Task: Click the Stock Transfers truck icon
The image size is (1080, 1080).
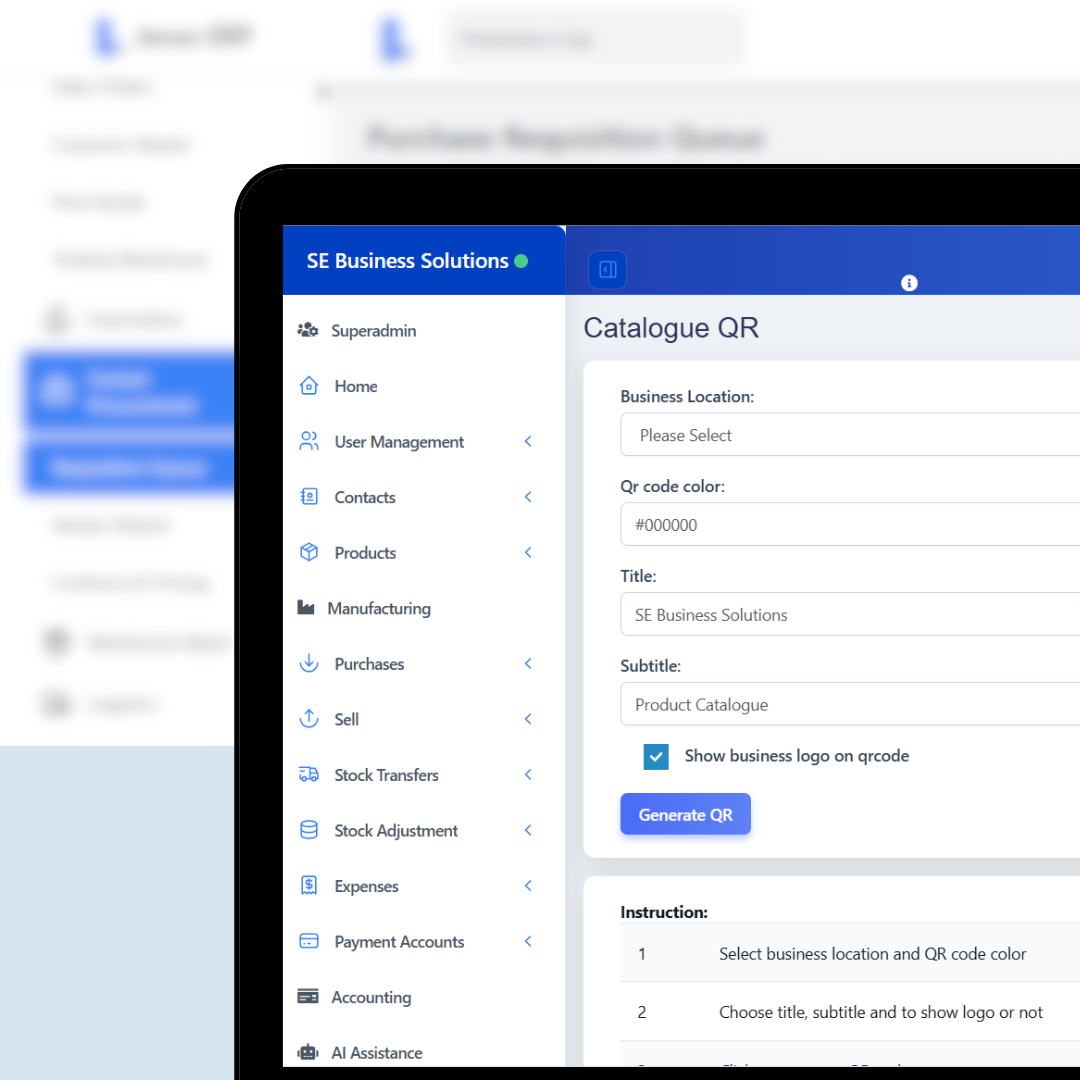Action: coord(309,775)
